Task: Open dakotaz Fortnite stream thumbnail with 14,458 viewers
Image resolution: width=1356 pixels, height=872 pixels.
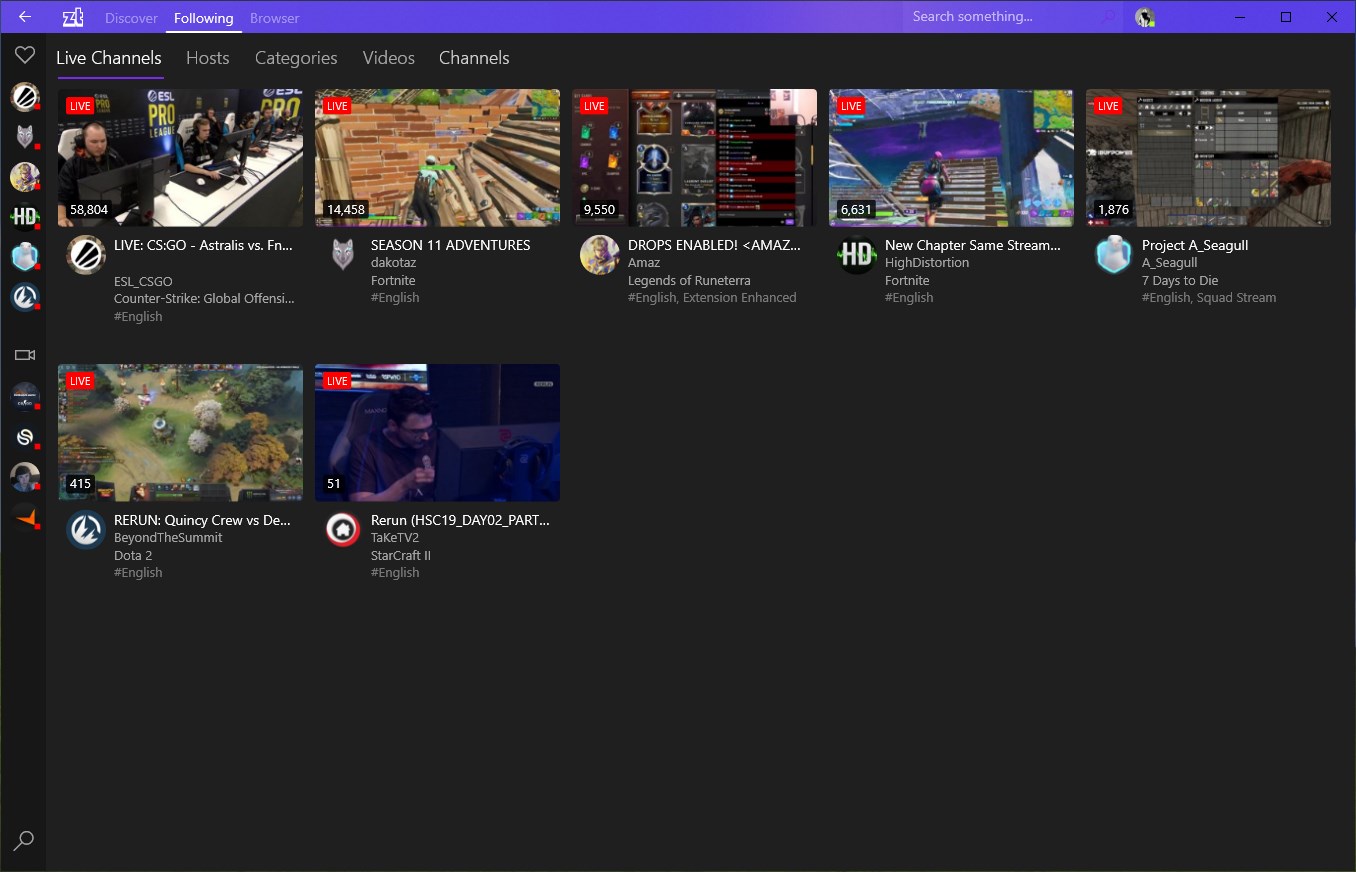Action: (x=437, y=158)
